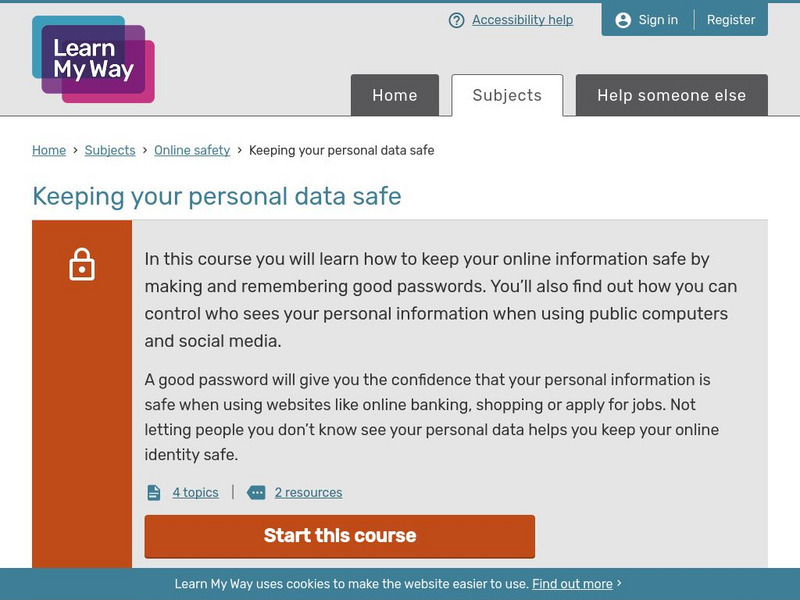800x600 pixels.
Task: Click the resources icon next to 2 resources
Action: pos(256,493)
